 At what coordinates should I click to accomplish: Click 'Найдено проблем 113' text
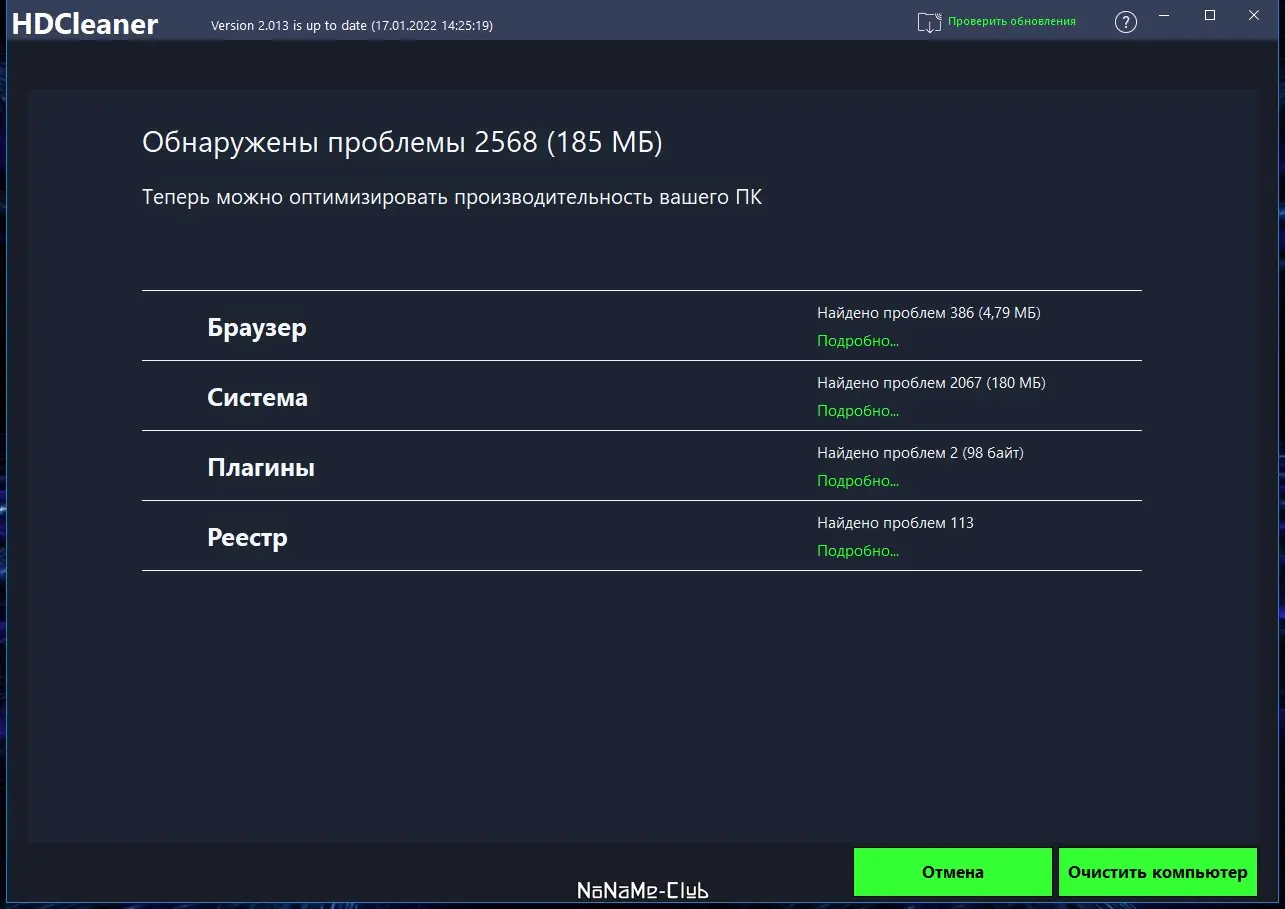click(895, 523)
